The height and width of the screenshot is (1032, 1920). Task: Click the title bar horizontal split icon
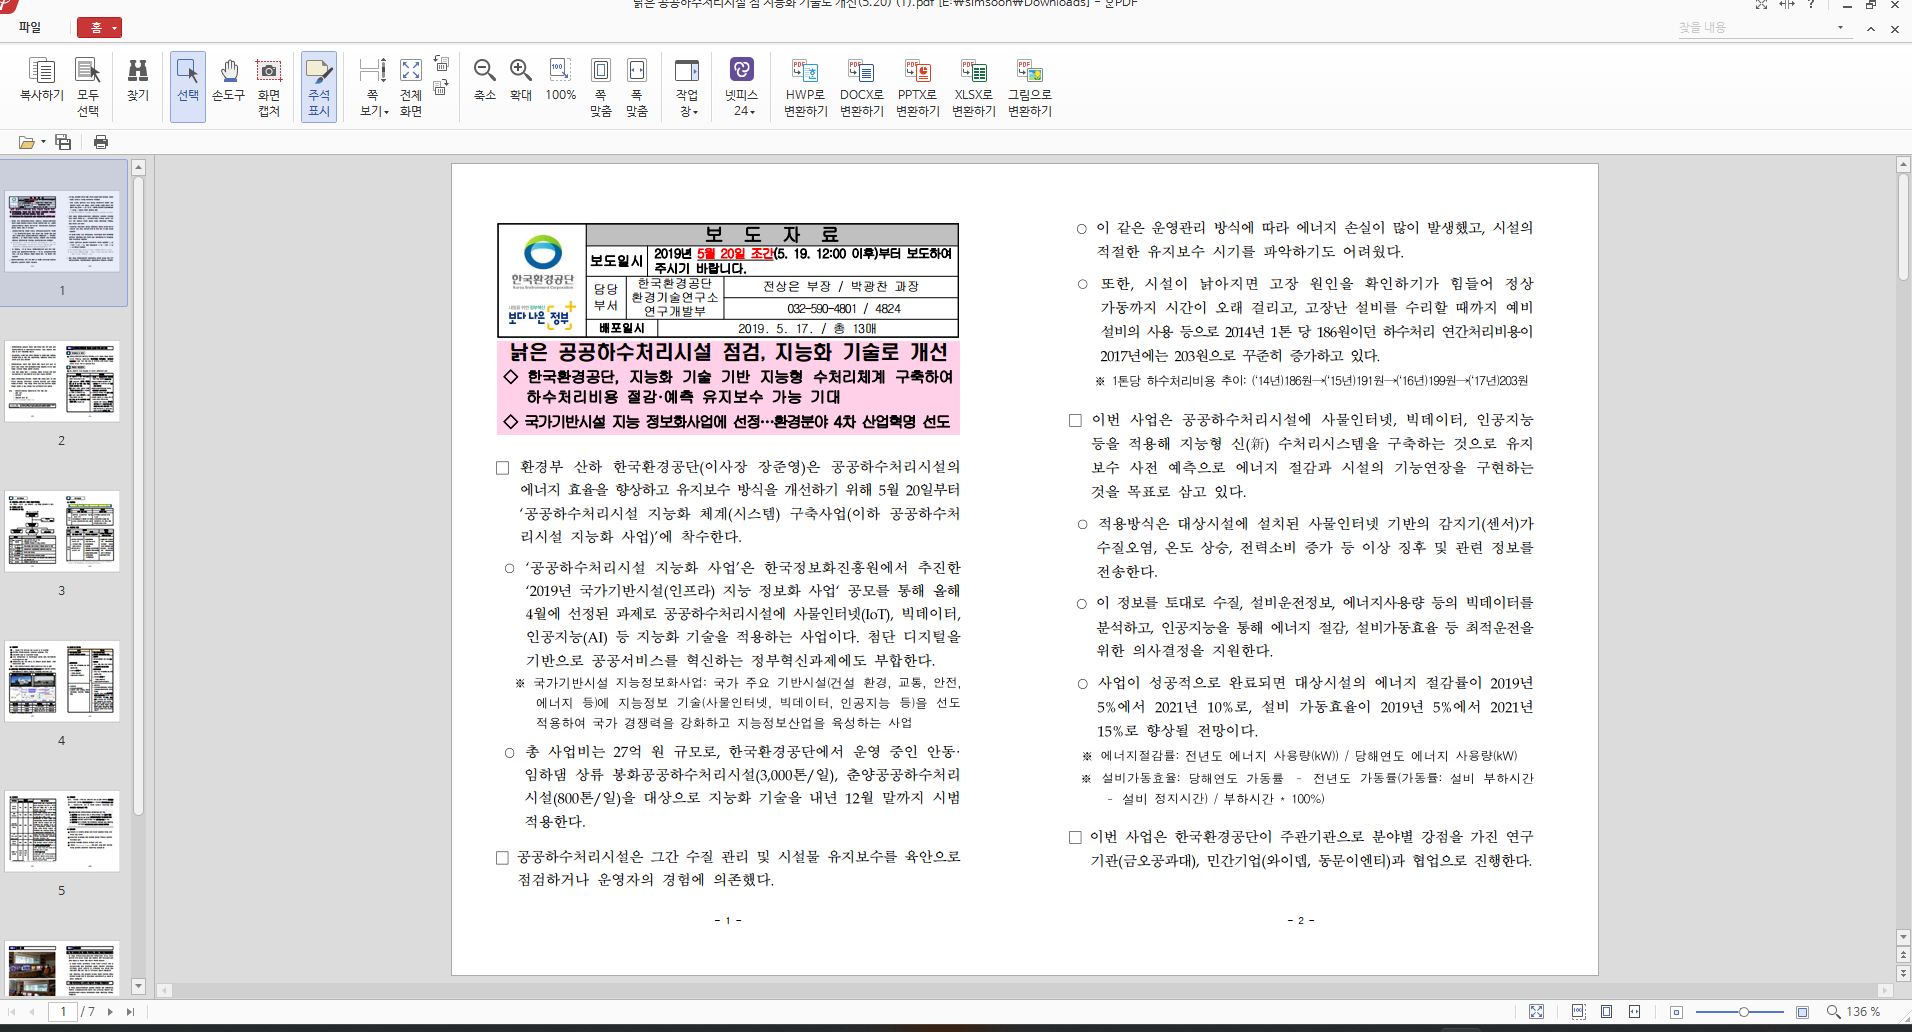coord(1787,5)
